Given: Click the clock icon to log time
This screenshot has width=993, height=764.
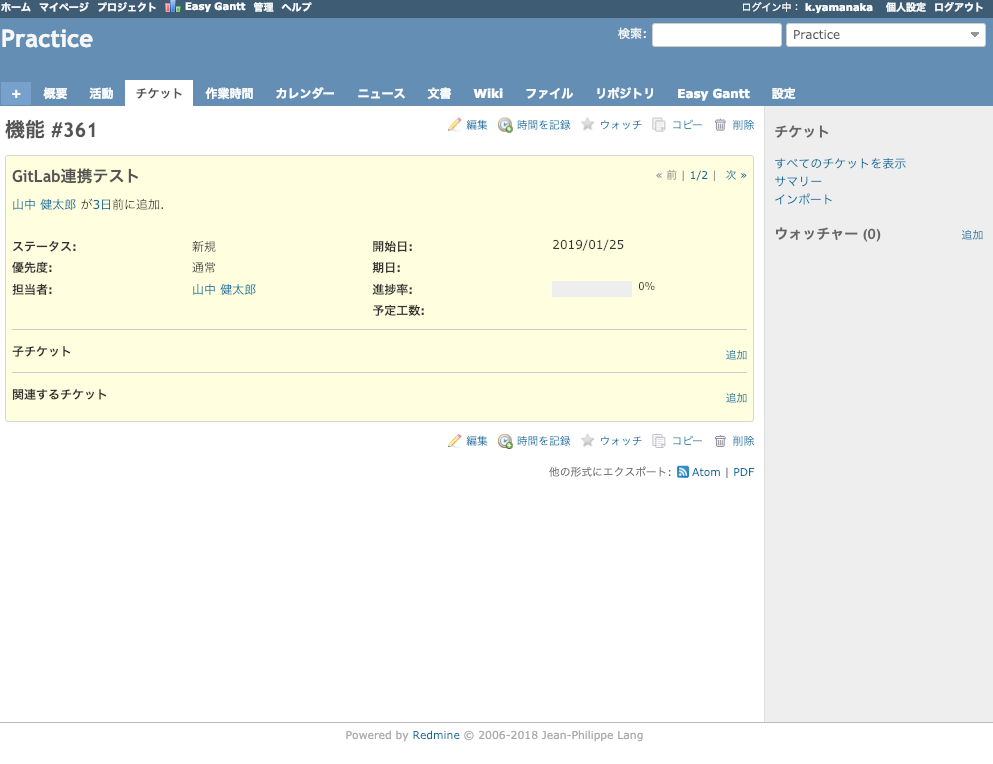Looking at the screenshot, I should 506,125.
